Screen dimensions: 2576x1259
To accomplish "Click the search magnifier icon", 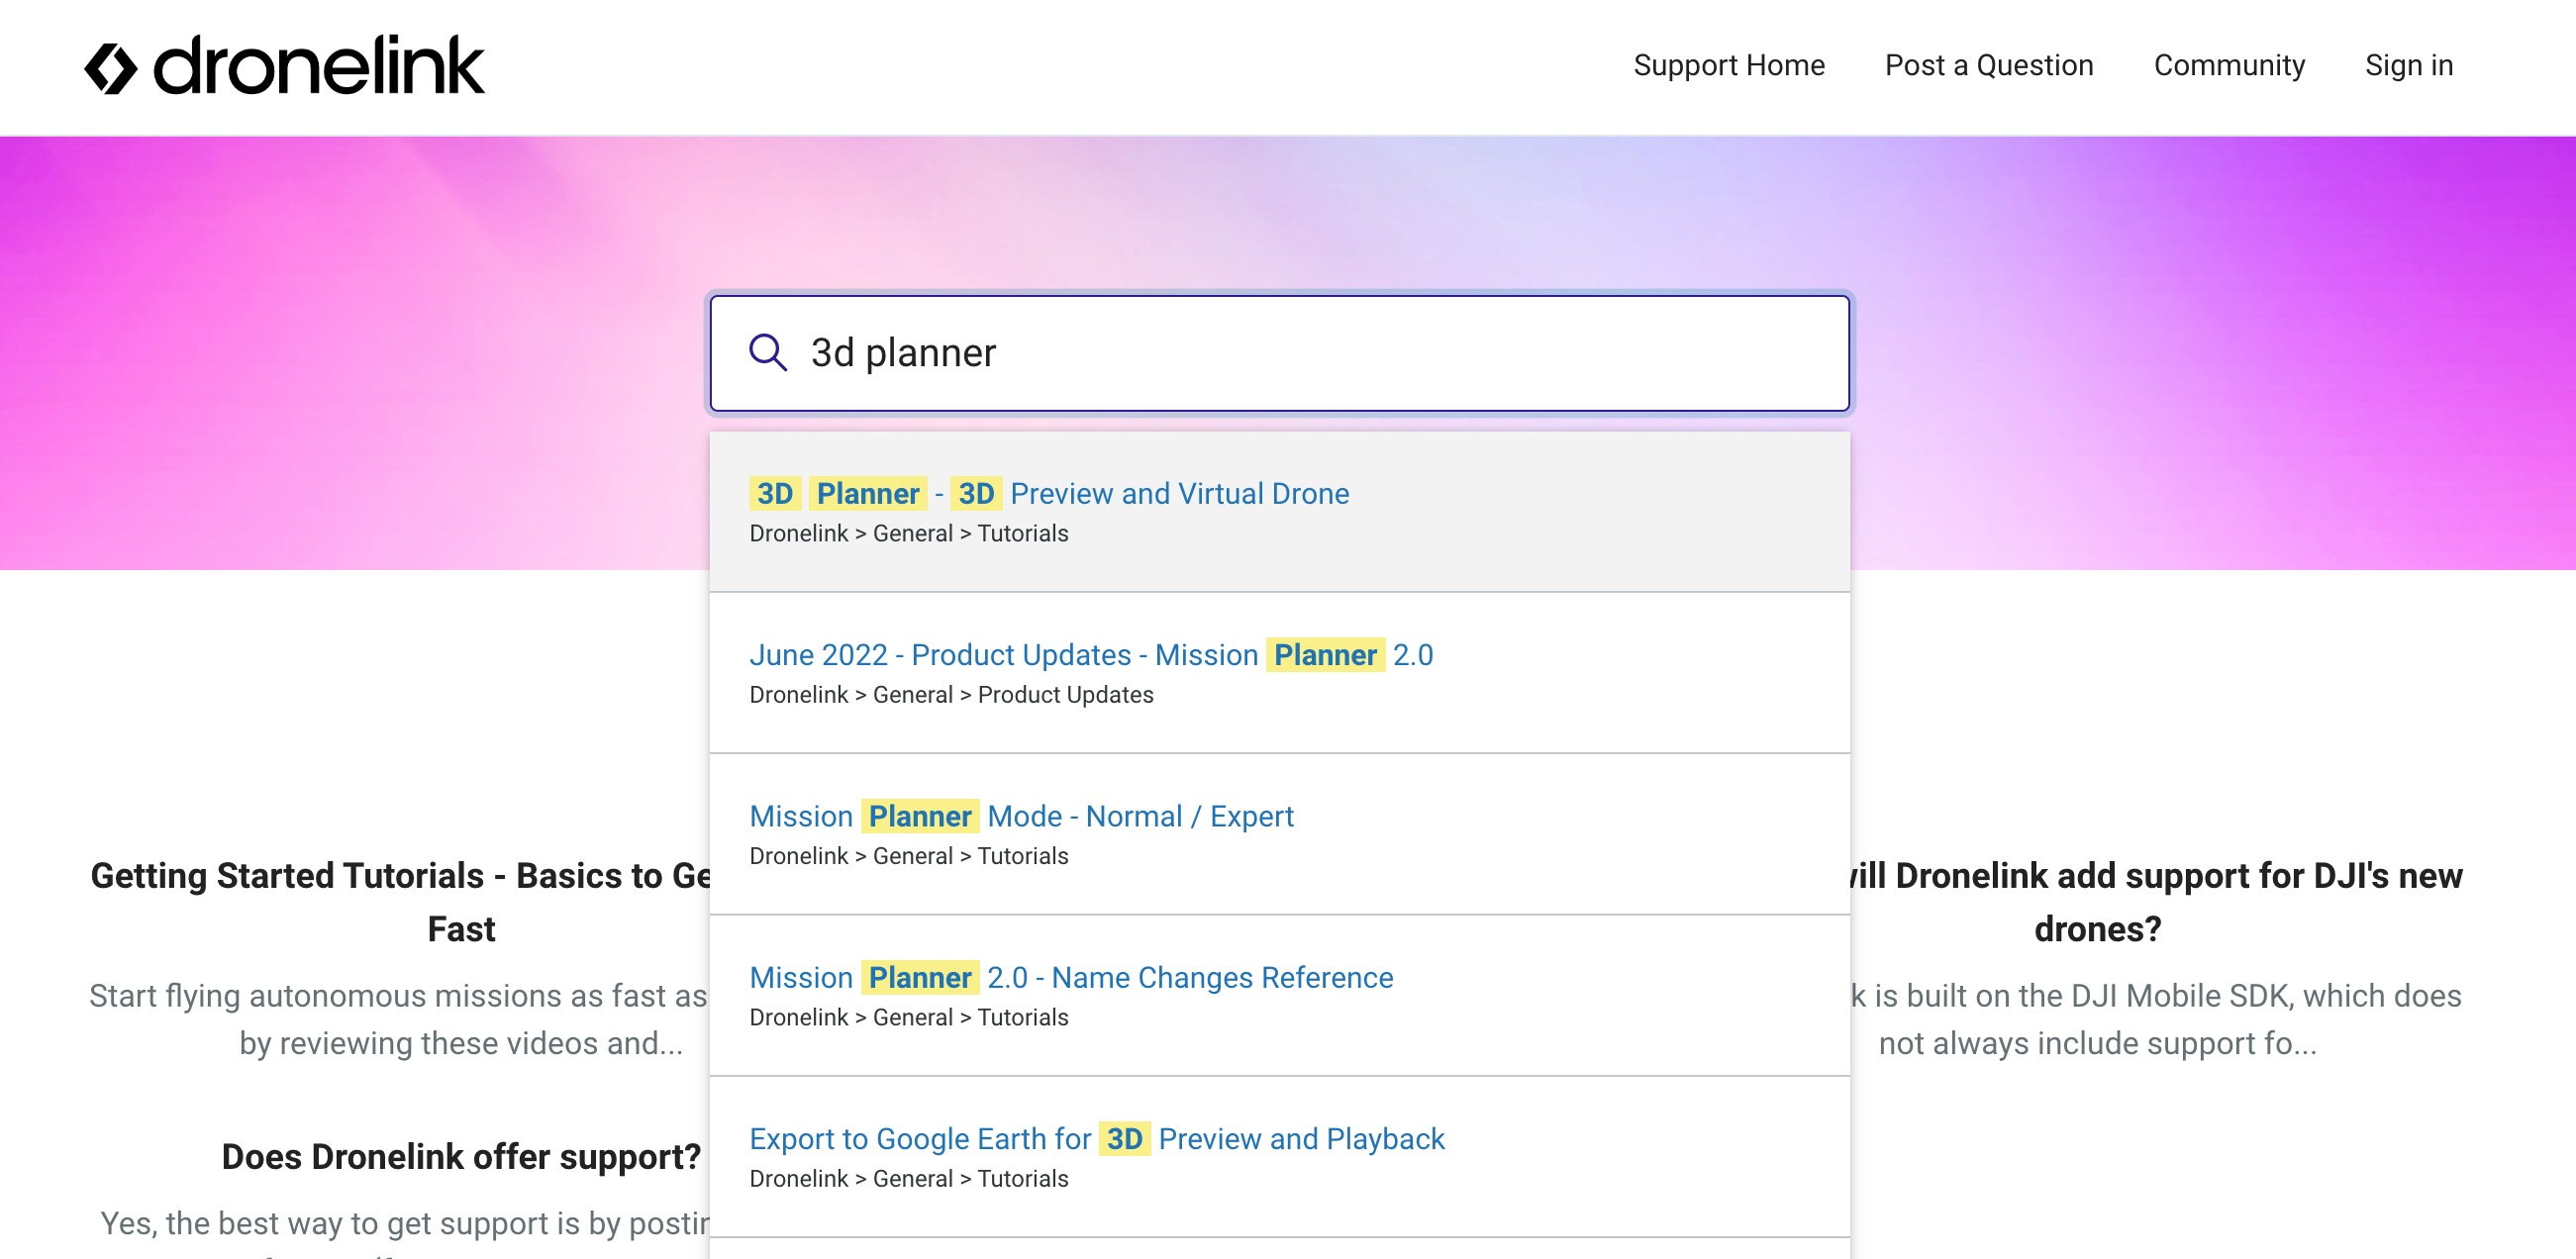I will [767, 353].
